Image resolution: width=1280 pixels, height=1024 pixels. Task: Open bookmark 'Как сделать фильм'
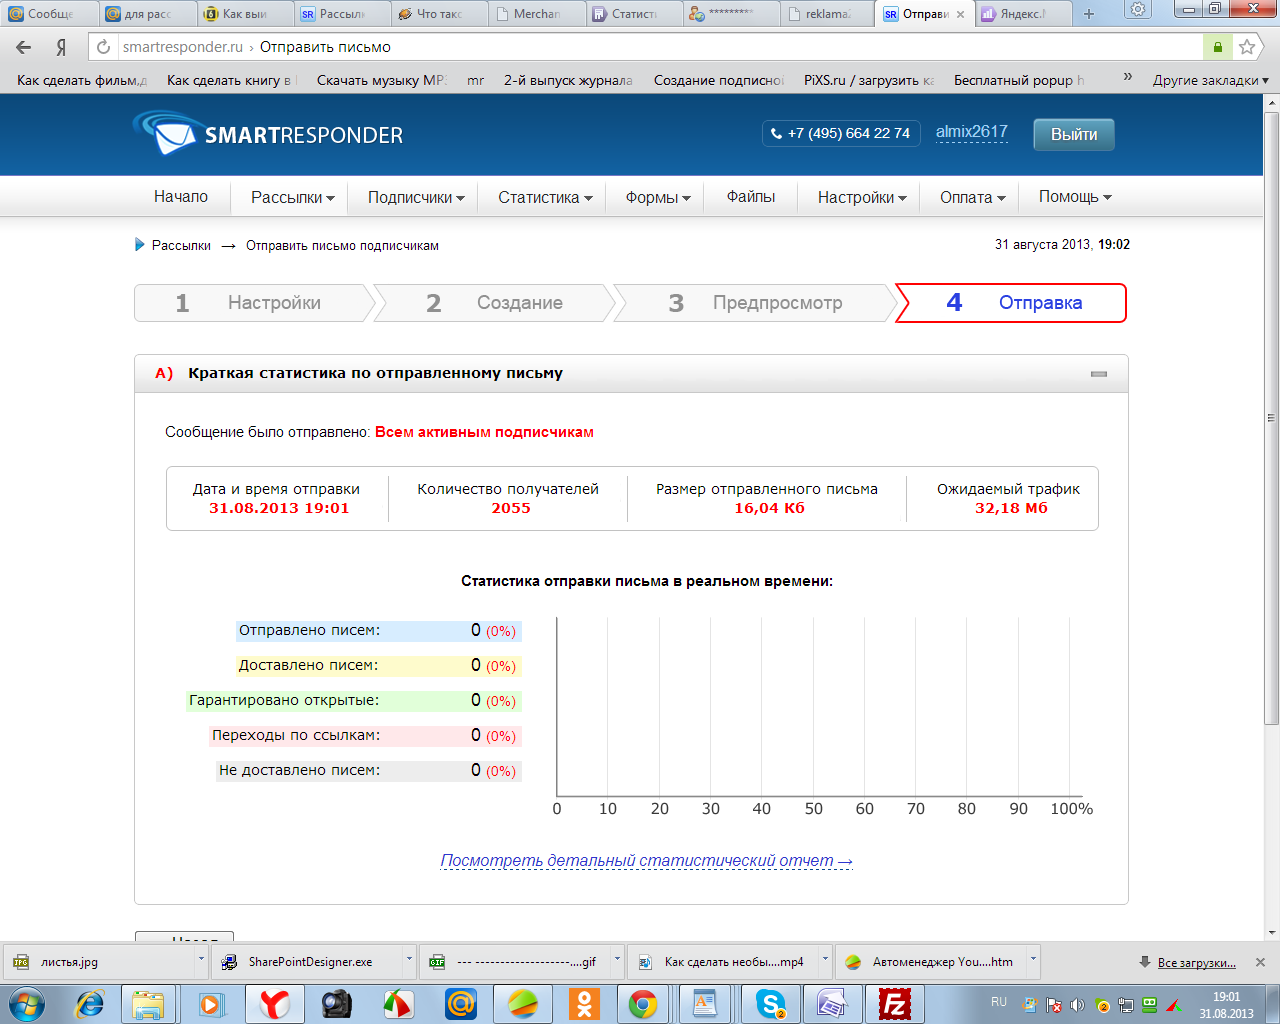[x=81, y=80]
